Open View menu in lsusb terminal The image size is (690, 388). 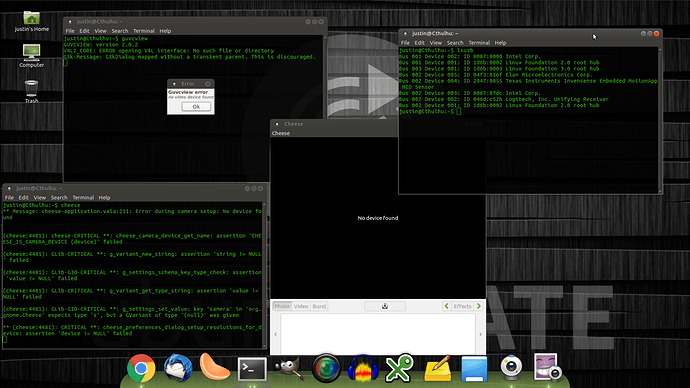(x=436, y=43)
